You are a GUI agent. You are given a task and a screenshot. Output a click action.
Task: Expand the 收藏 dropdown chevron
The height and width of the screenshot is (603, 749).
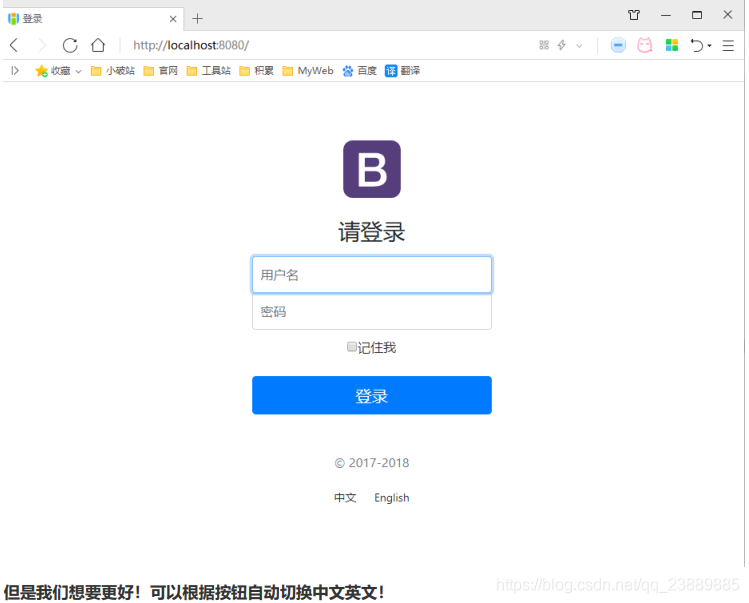78,71
